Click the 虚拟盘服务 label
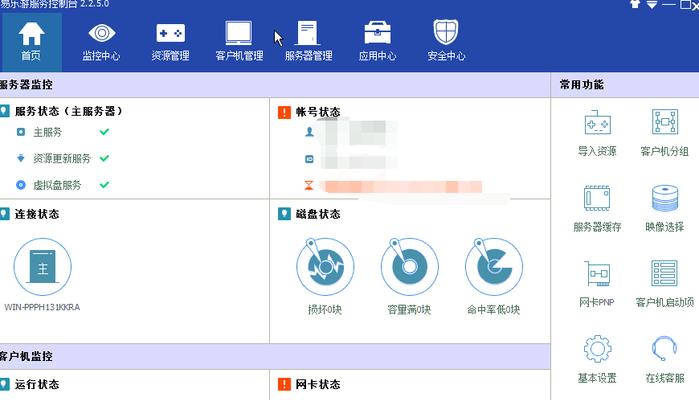The width and height of the screenshot is (699, 400). tap(58, 185)
